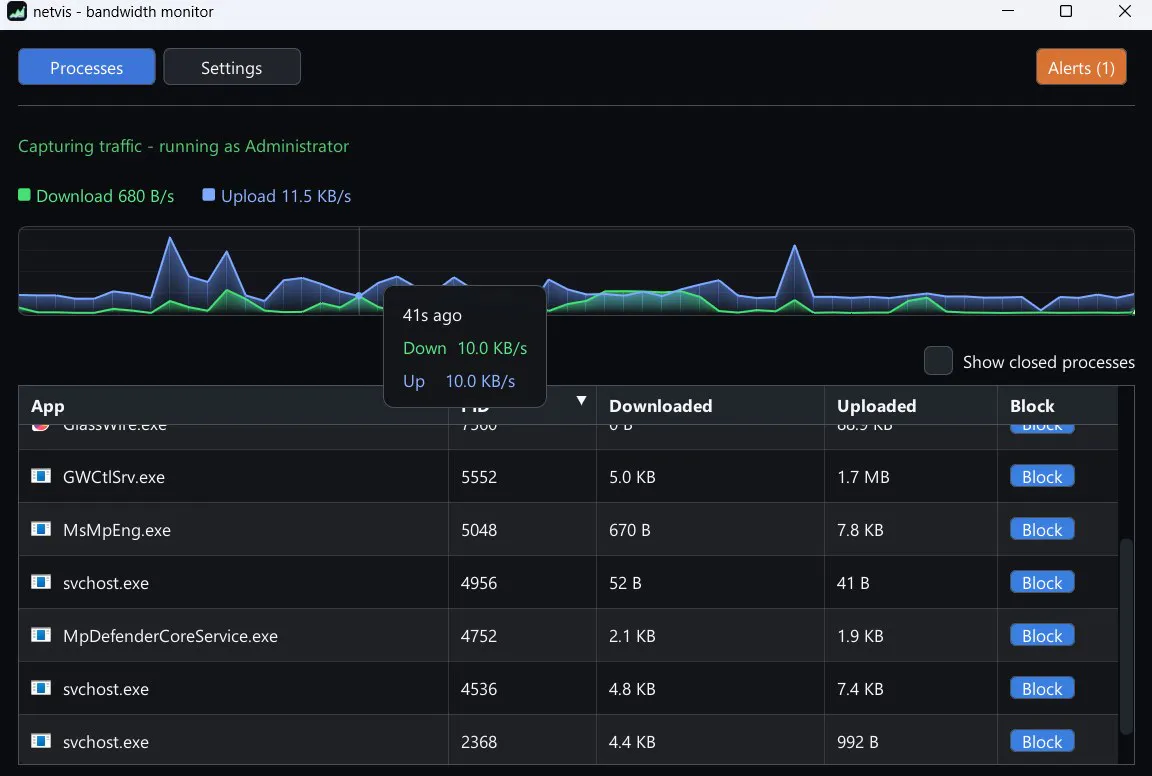Click the process icon for svchost.exe PID 2368
The width and height of the screenshot is (1152, 776).
click(x=41, y=741)
